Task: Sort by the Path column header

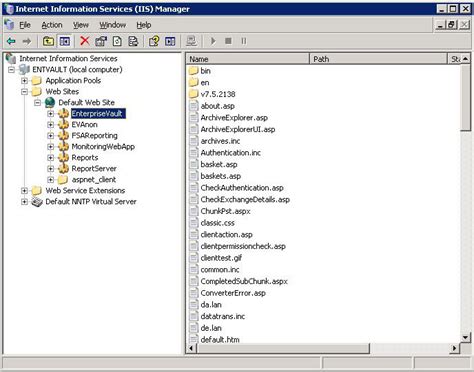Action: [x=378, y=59]
